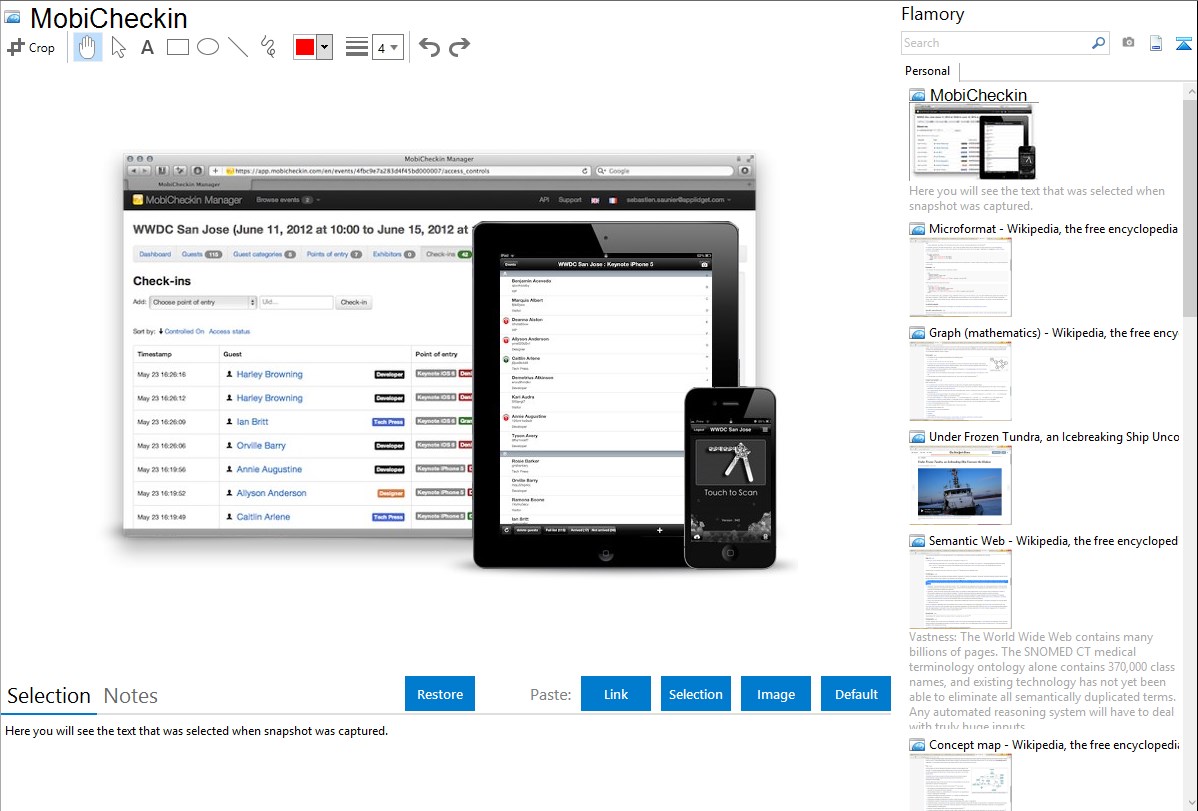Pick the ellipse shape tool
1198x811 pixels.
pyautogui.click(x=208, y=47)
